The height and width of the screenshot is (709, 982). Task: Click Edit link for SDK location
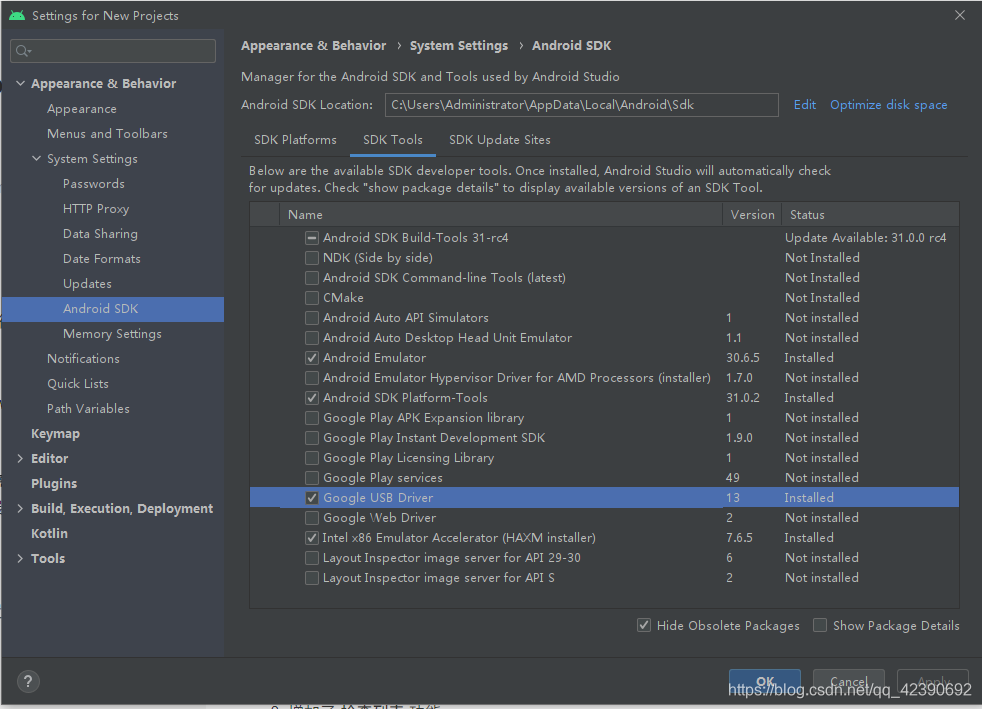pos(805,105)
